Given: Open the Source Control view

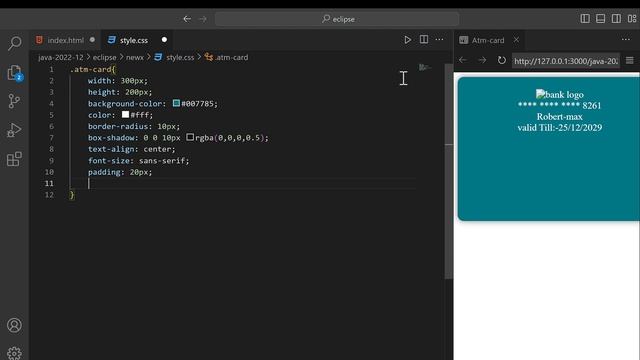Looking at the screenshot, I should [x=14, y=101].
